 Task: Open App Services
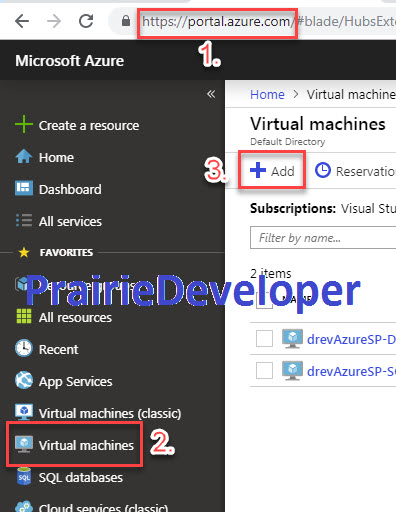tap(76, 382)
